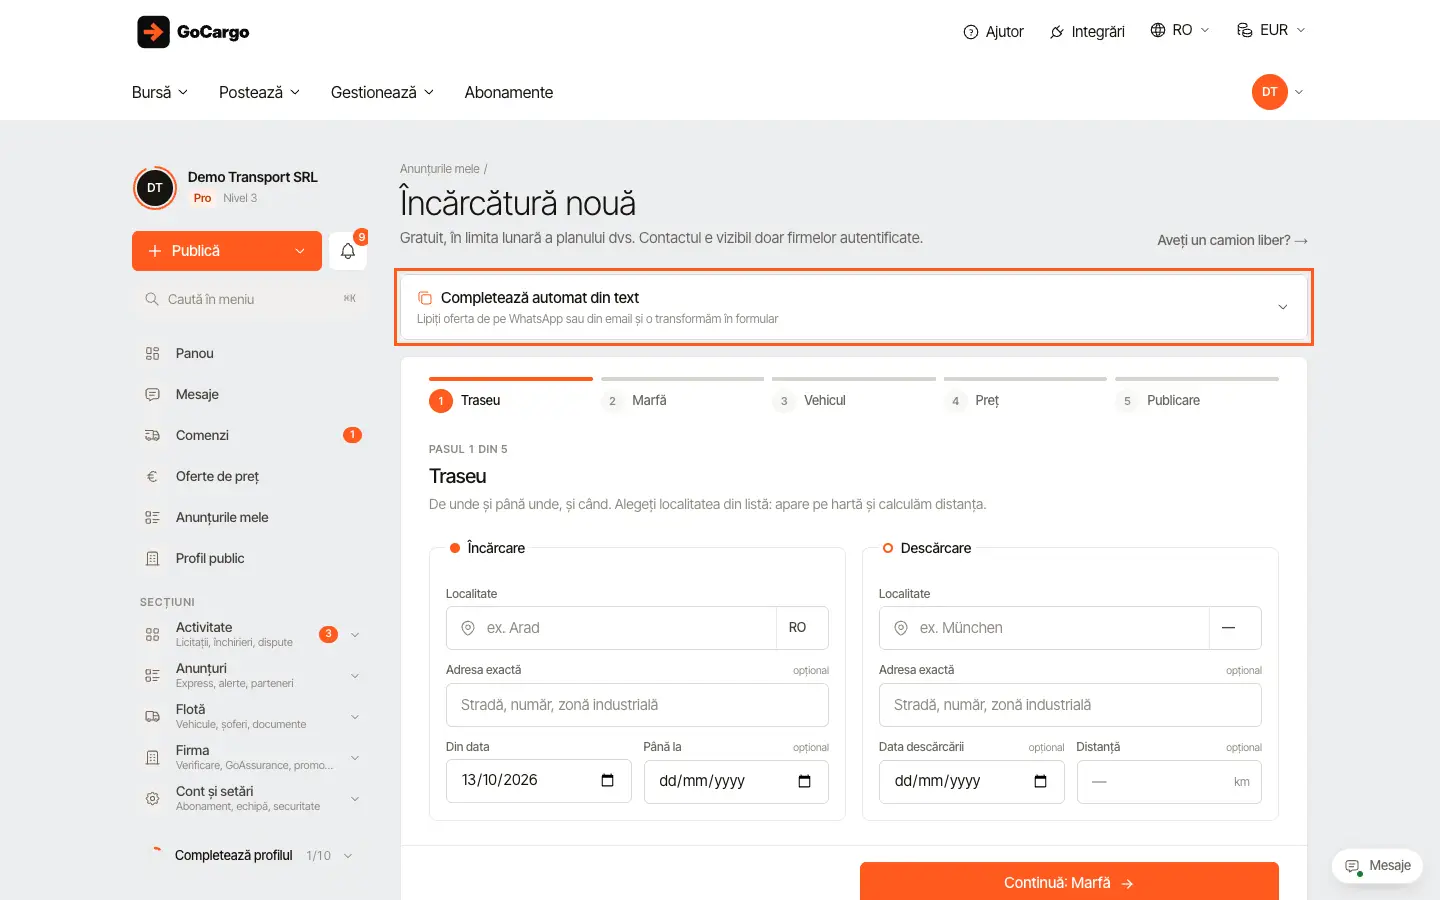Click the orange Publică button
The width and height of the screenshot is (1440, 900).
point(227,251)
